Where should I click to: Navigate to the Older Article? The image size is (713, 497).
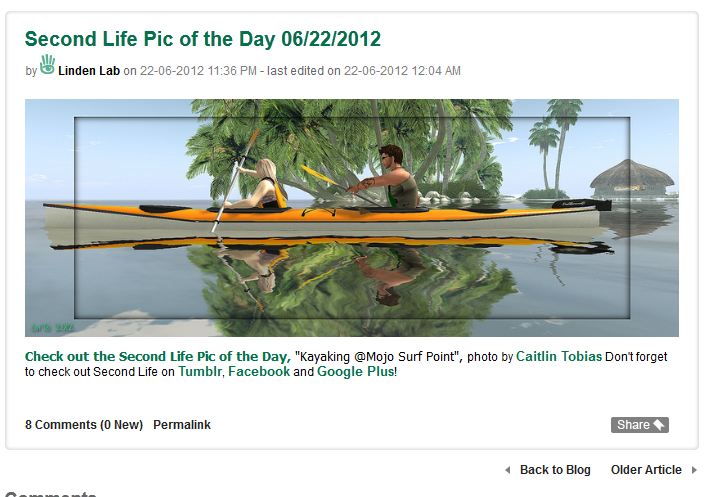click(646, 470)
